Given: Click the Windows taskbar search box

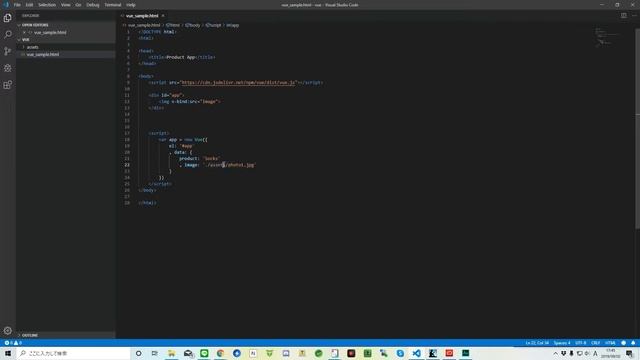Looking at the screenshot, I should [x=73, y=353].
